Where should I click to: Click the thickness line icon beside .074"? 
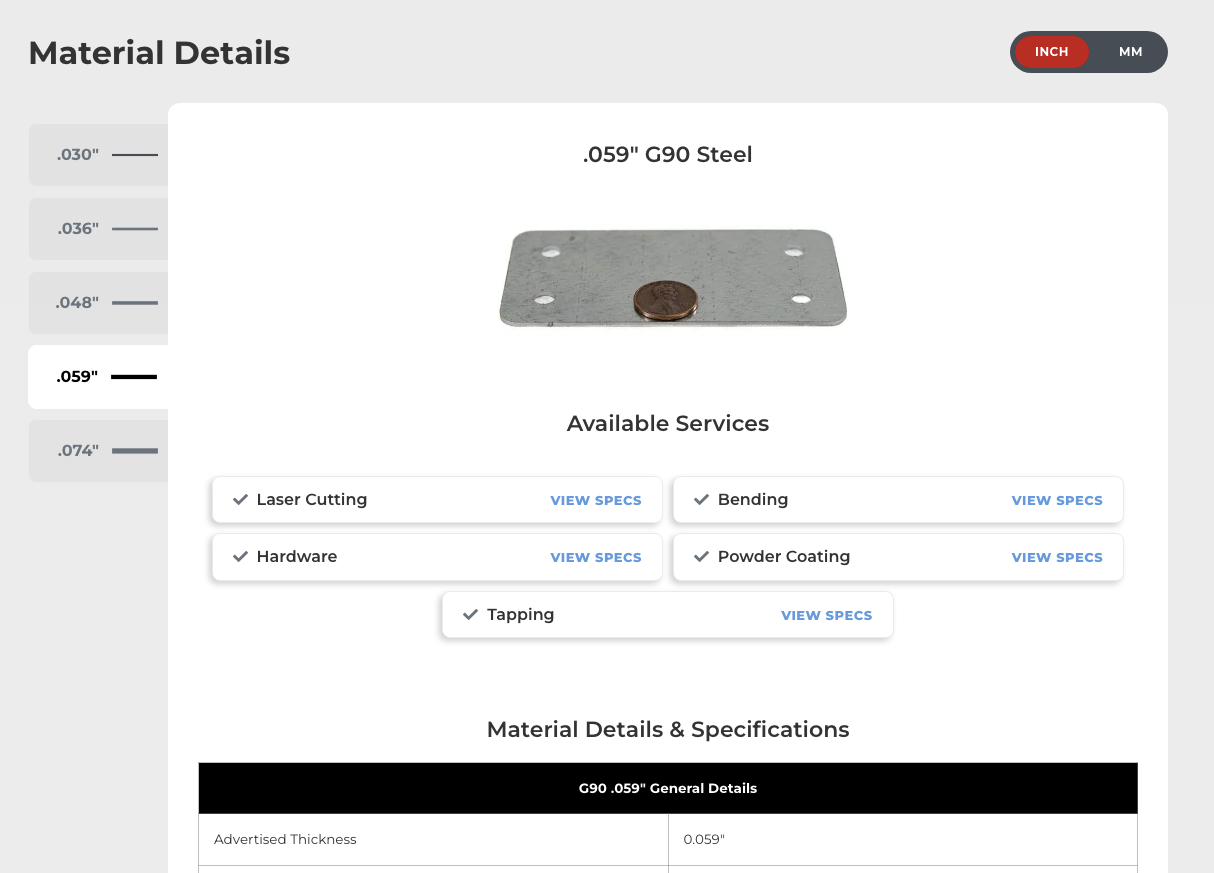(135, 451)
